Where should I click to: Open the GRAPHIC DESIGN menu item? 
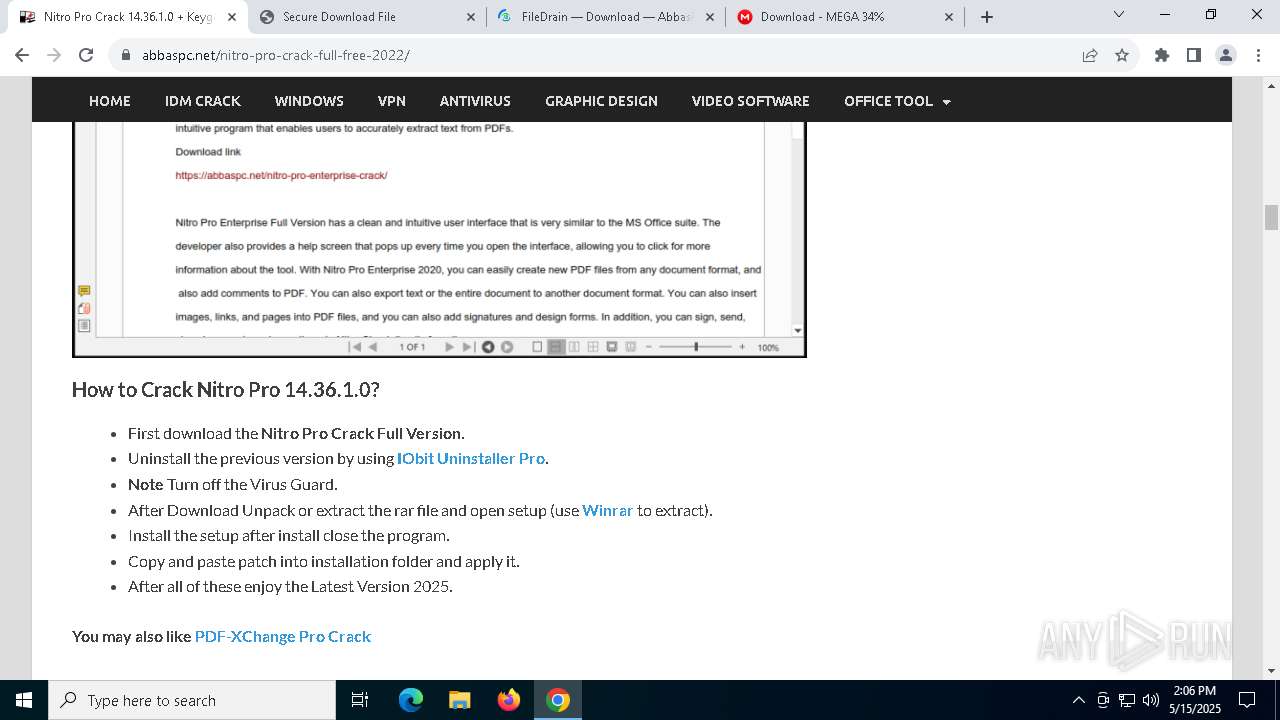point(601,101)
